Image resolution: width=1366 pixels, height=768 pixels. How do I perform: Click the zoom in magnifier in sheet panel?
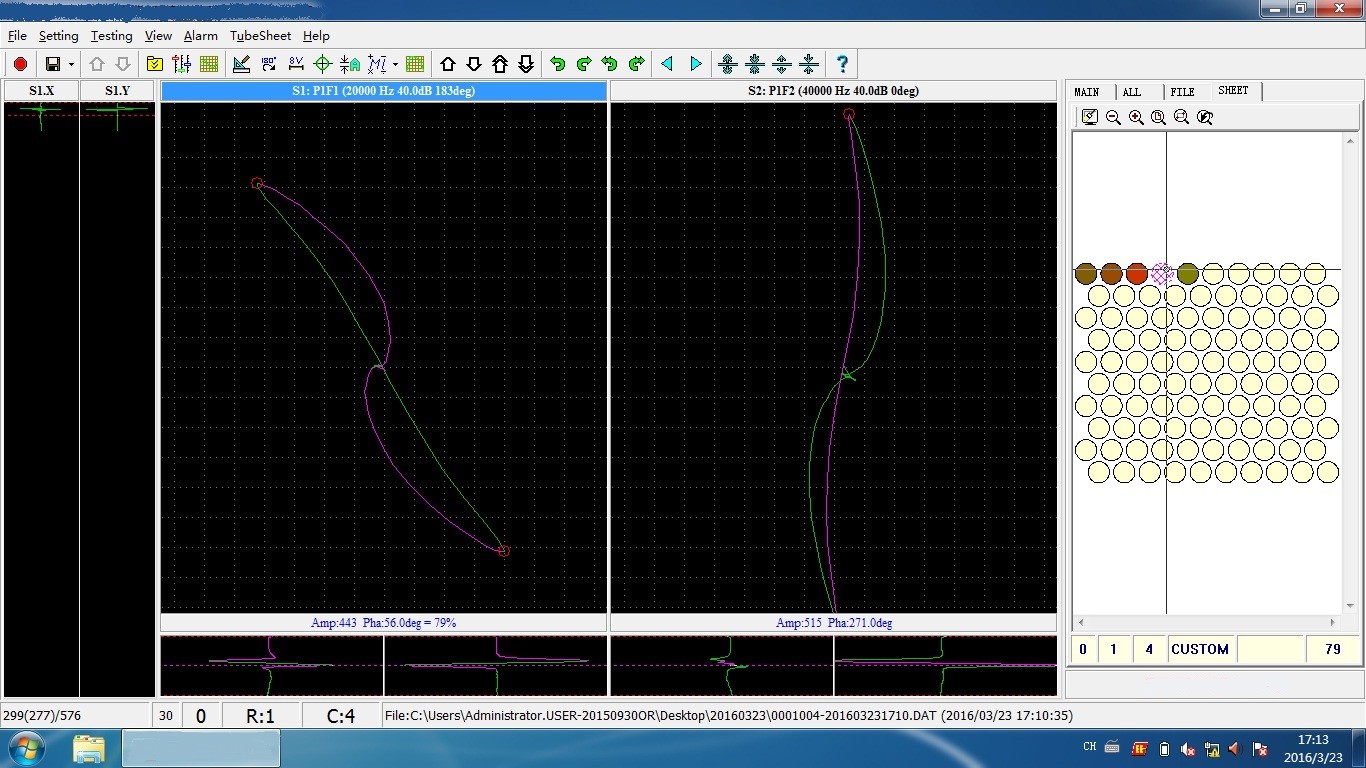point(1136,117)
